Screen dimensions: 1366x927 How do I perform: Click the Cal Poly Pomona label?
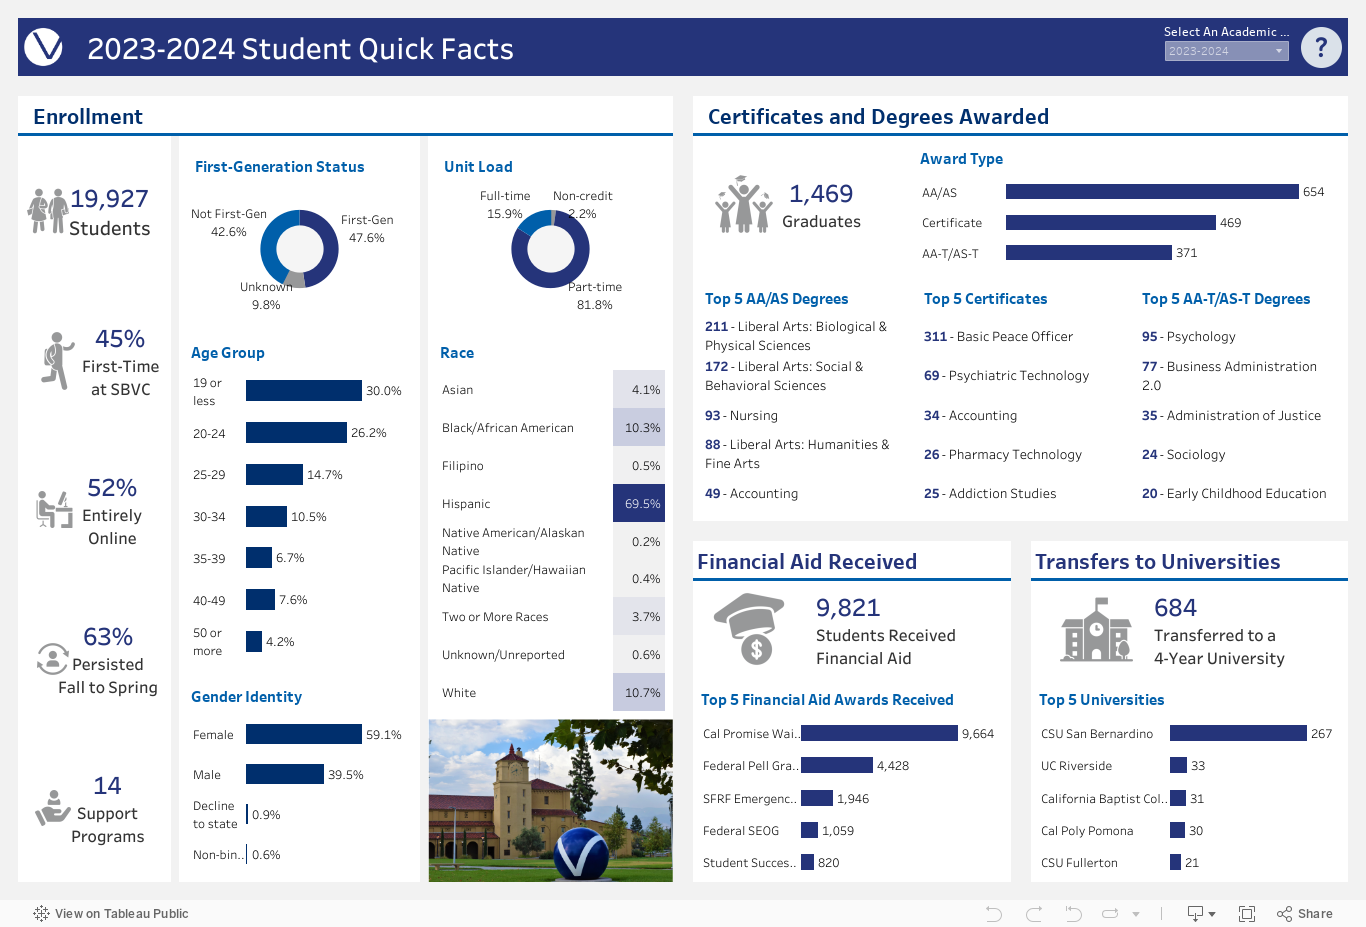1087,831
